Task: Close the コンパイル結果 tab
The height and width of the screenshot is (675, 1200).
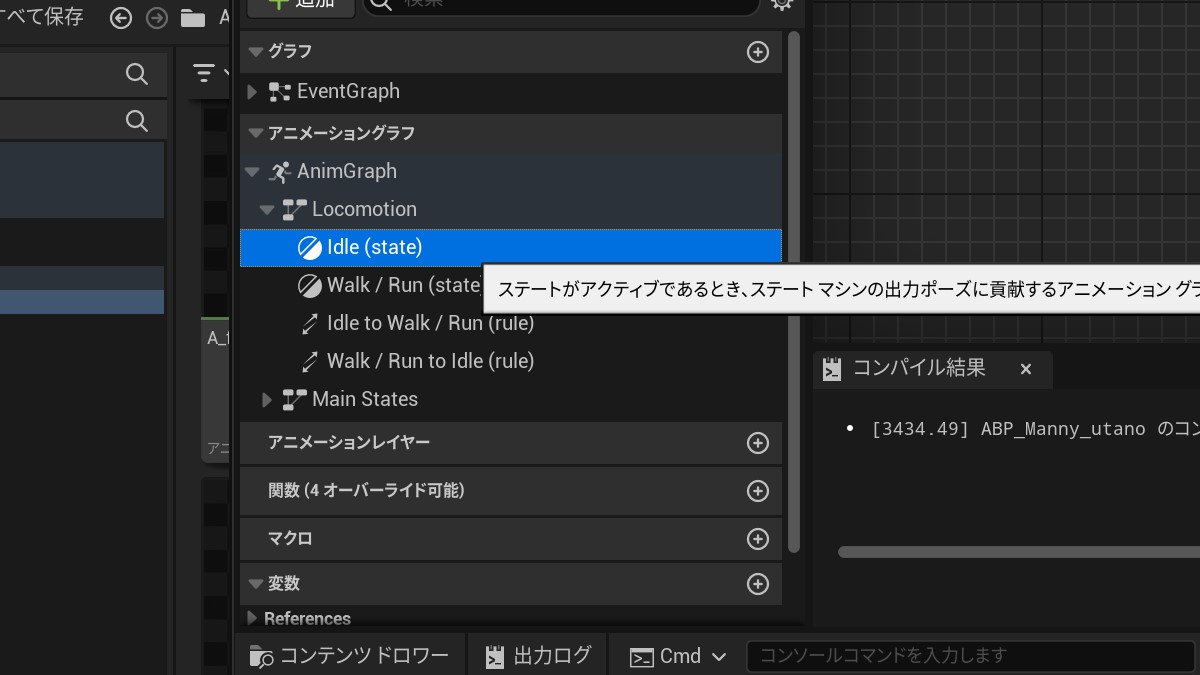Action: point(1025,369)
